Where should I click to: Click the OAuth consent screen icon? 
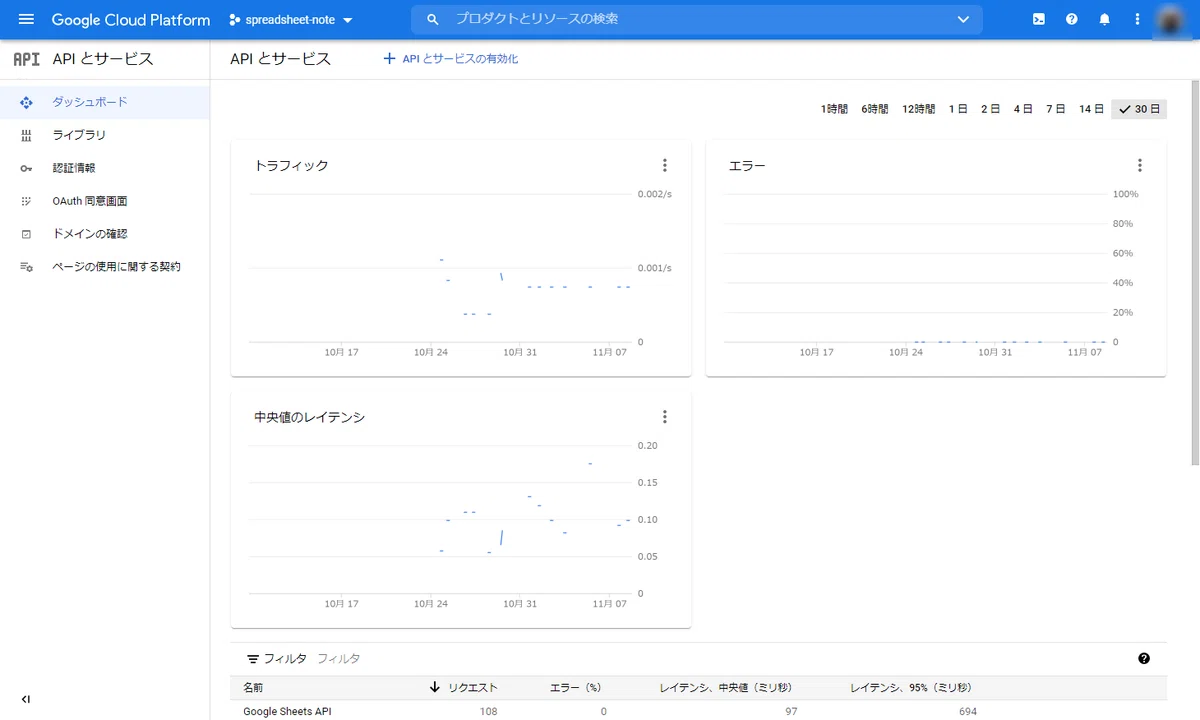pyautogui.click(x=27, y=201)
